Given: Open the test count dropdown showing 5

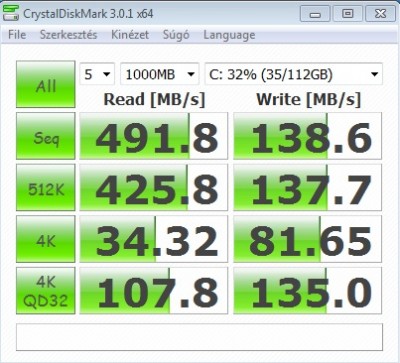Looking at the screenshot, I should tap(97, 74).
